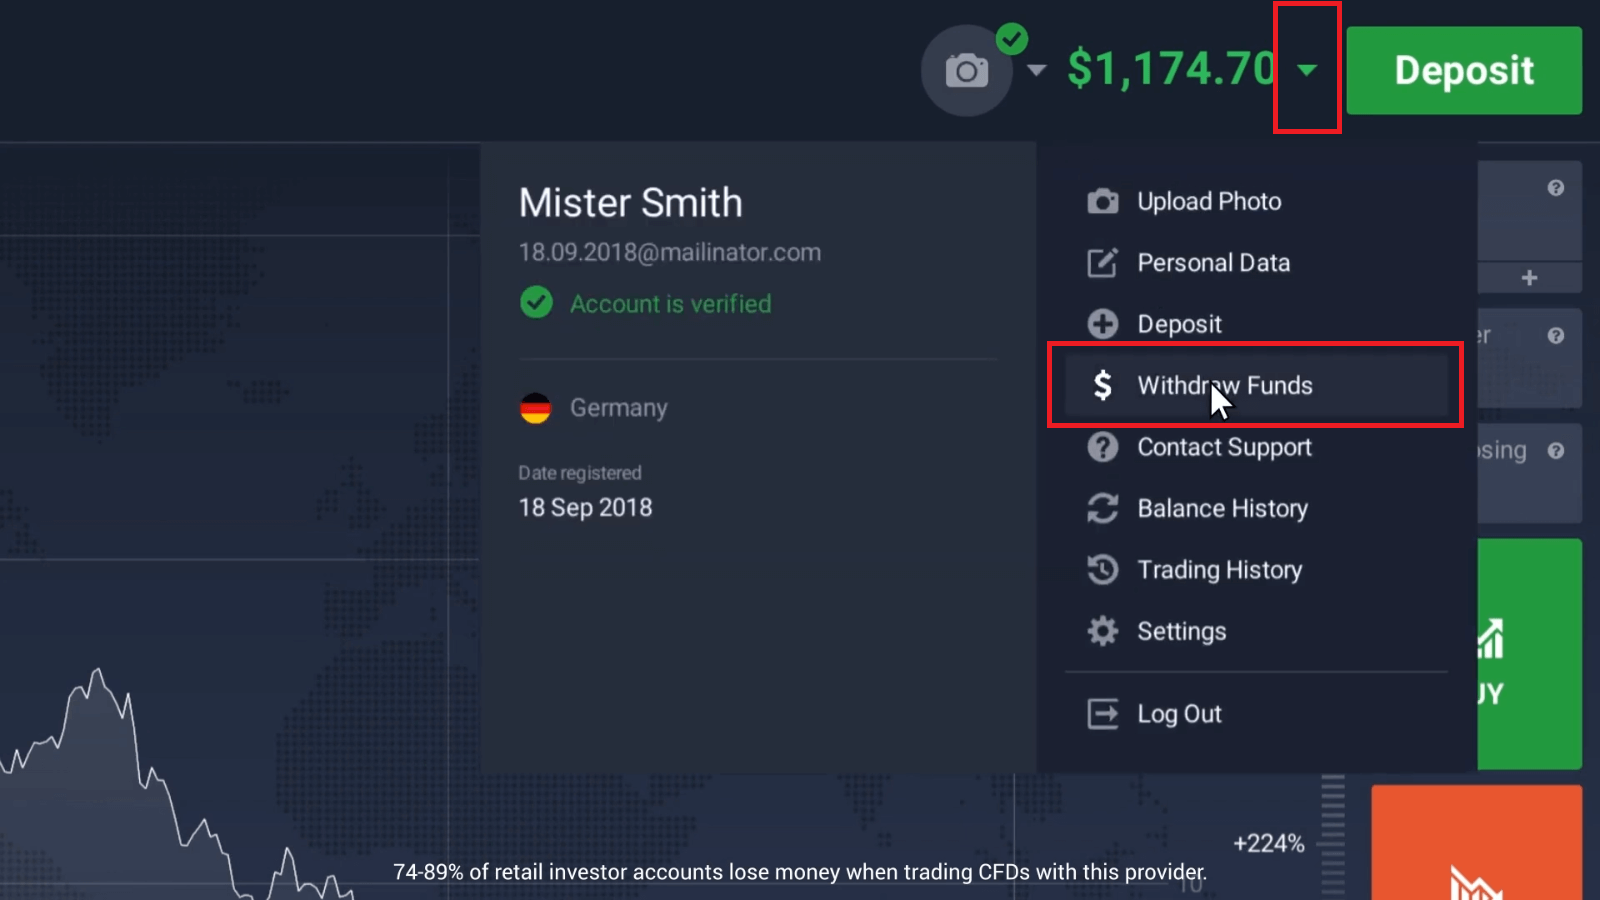The height and width of the screenshot is (900, 1600).
Task: Click the Balance History refresh icon
Action: (x=1102, y=508)
